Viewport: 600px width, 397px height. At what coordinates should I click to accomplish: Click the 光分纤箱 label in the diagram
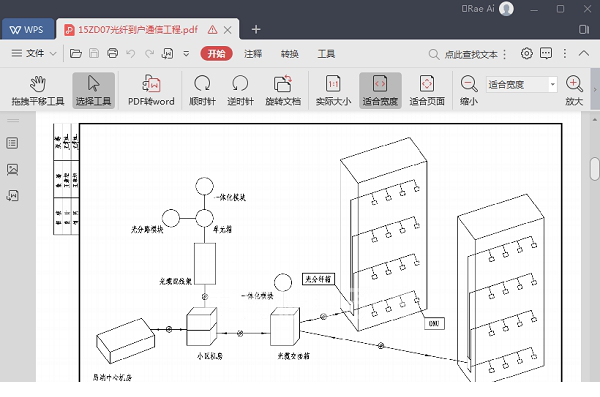[318, 279]
